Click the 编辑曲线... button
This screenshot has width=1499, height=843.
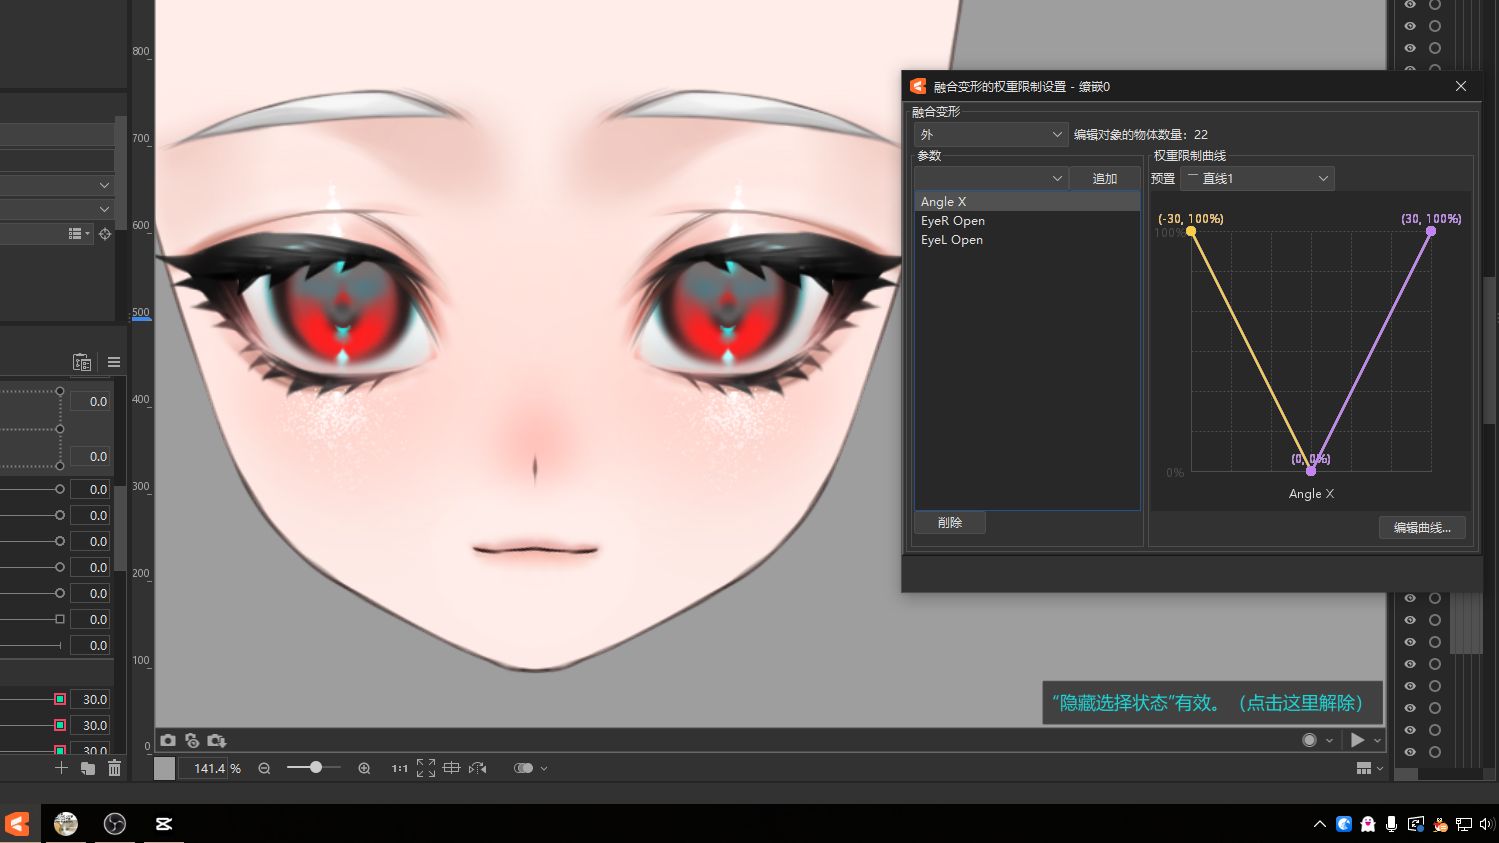1421,528
